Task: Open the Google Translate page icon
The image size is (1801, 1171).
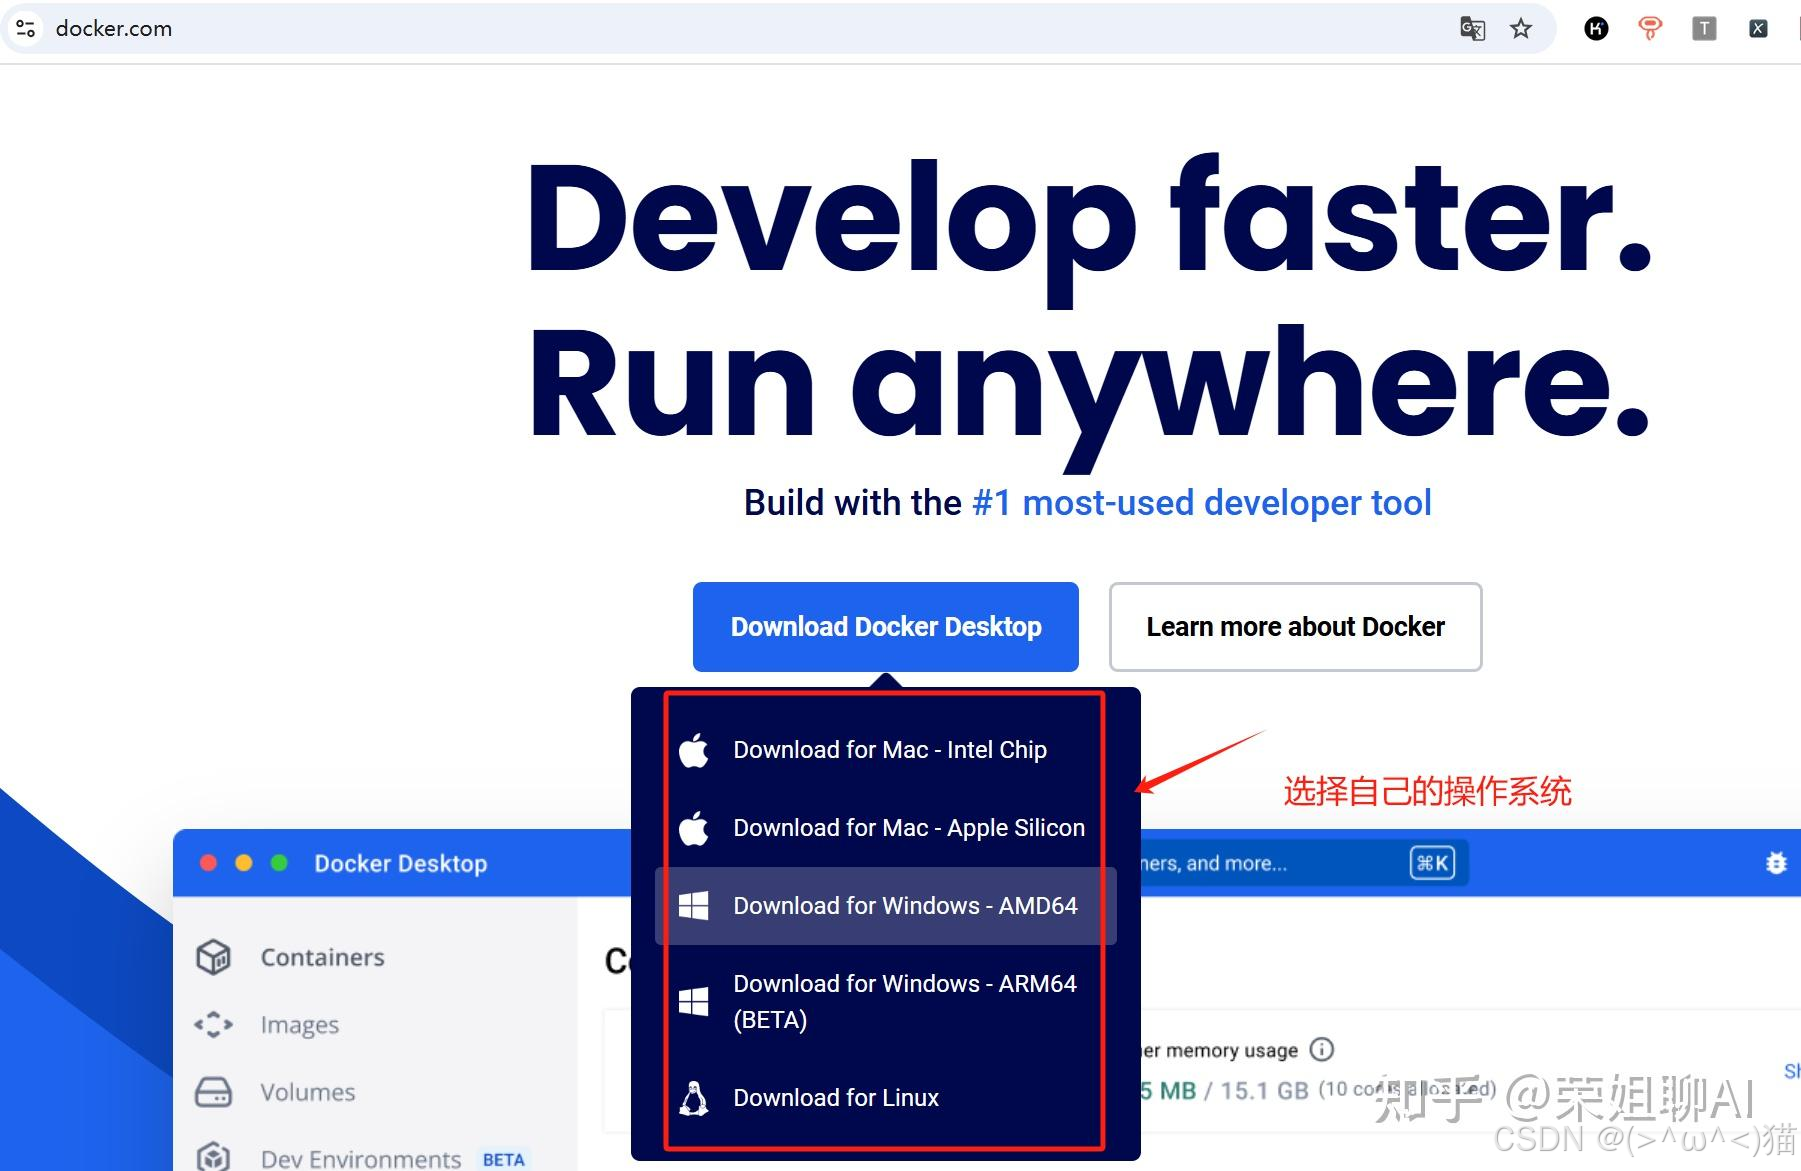Action: pos(1472,28)
